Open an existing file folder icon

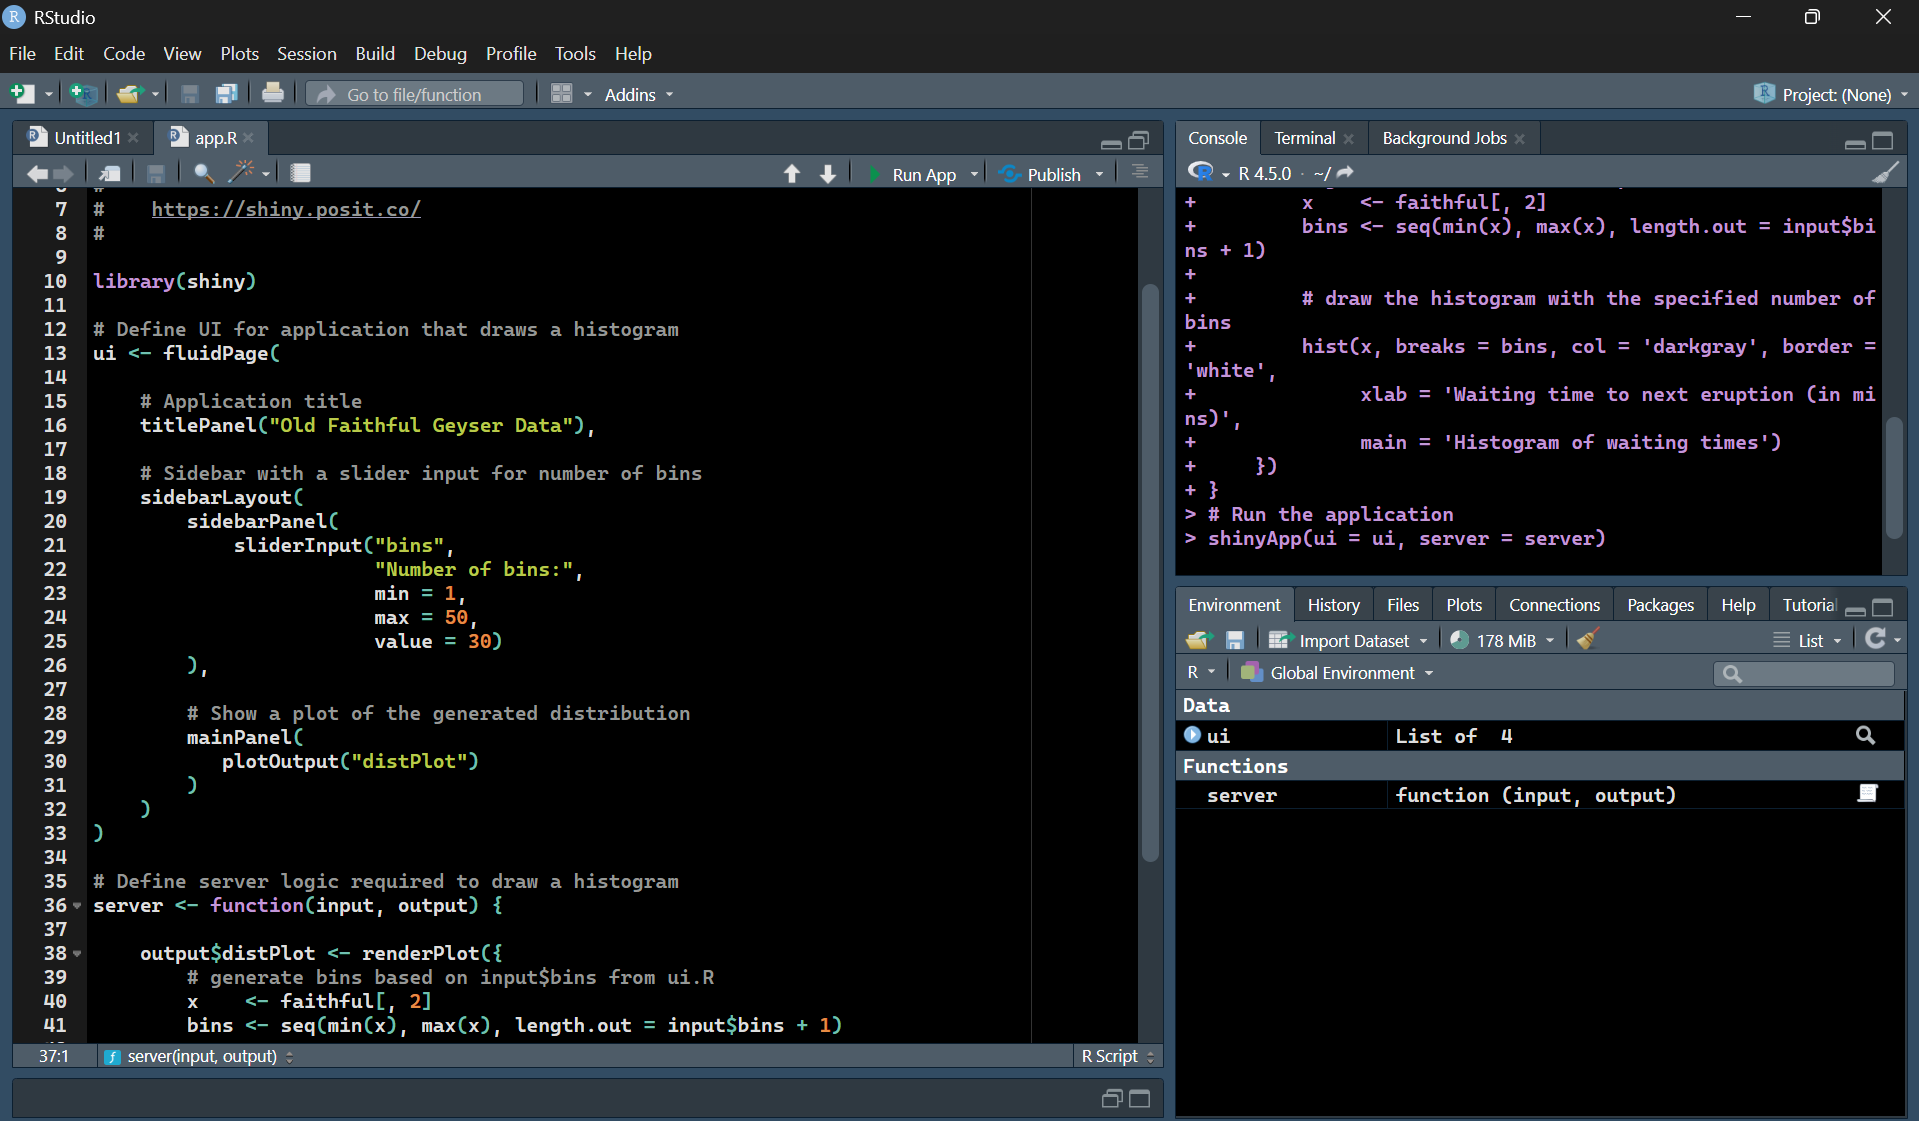129,94
